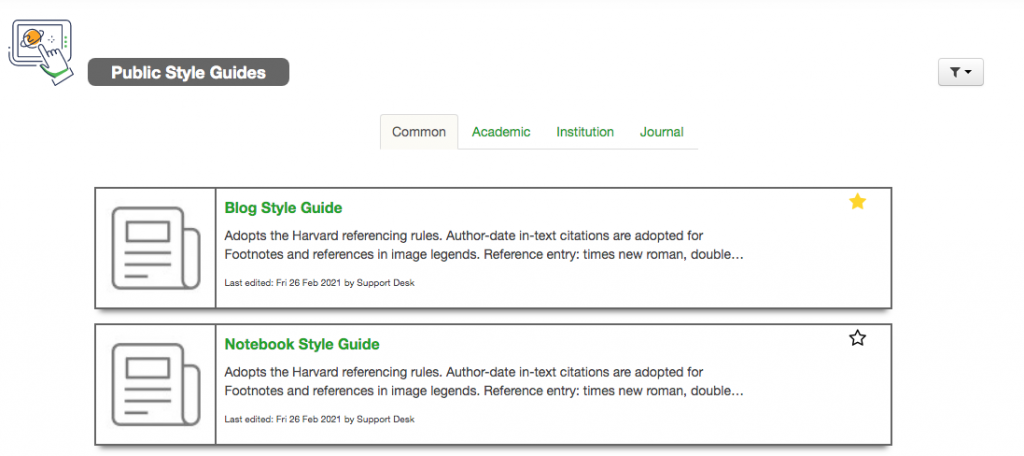Screen dimensions: 1024x456
Task: Select the Blog Style Guide card
Action: point(493,248)
